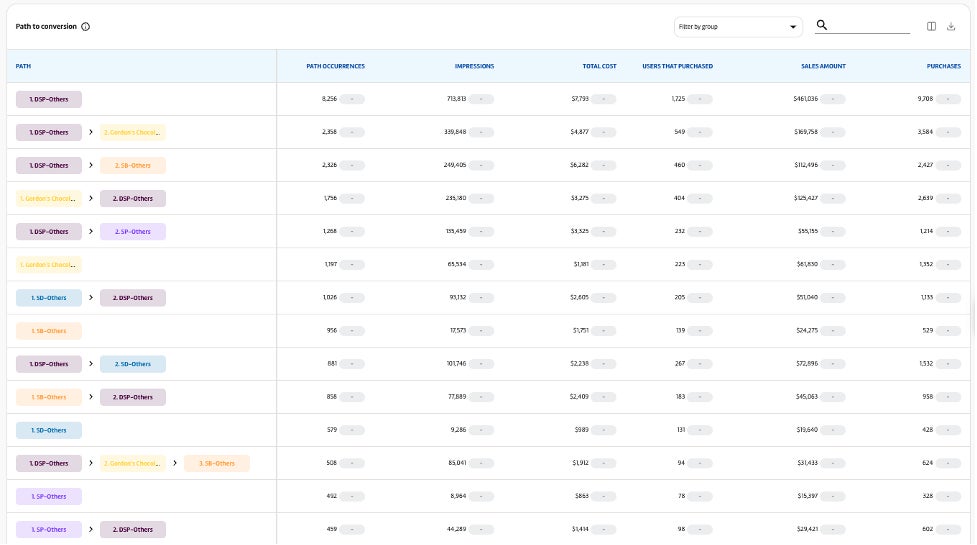Click the purple 2. SP-Others path chip
This screenshot has width=977, height=545.
(132, 232)
